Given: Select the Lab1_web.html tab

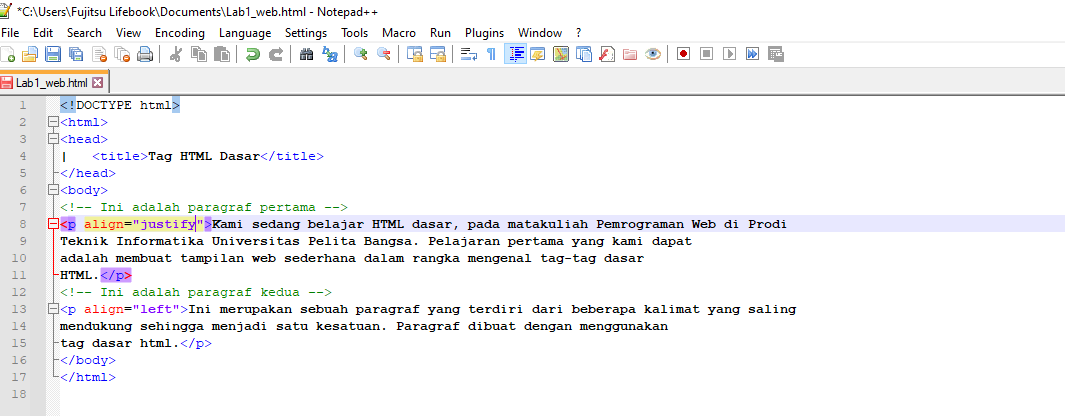Looking at the screenshot, I should pyautogui.click(x=52, y=83).
